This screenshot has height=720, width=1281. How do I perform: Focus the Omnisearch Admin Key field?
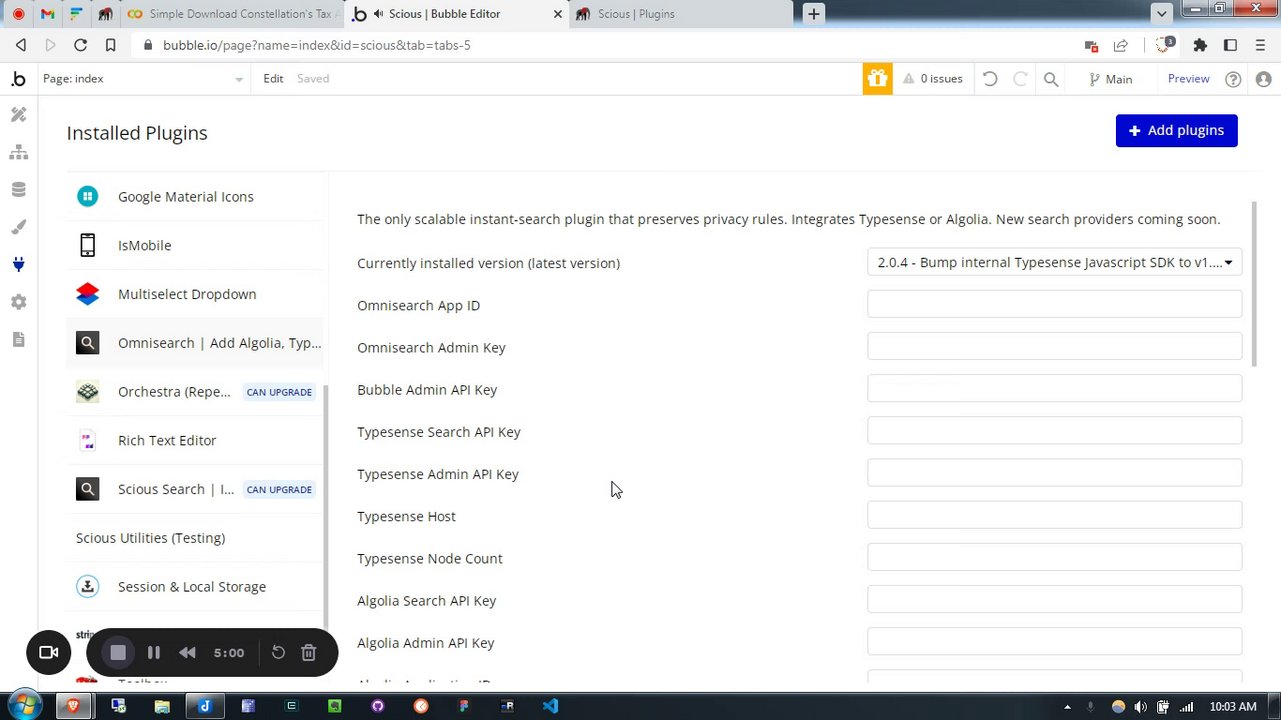point(1054,347)
